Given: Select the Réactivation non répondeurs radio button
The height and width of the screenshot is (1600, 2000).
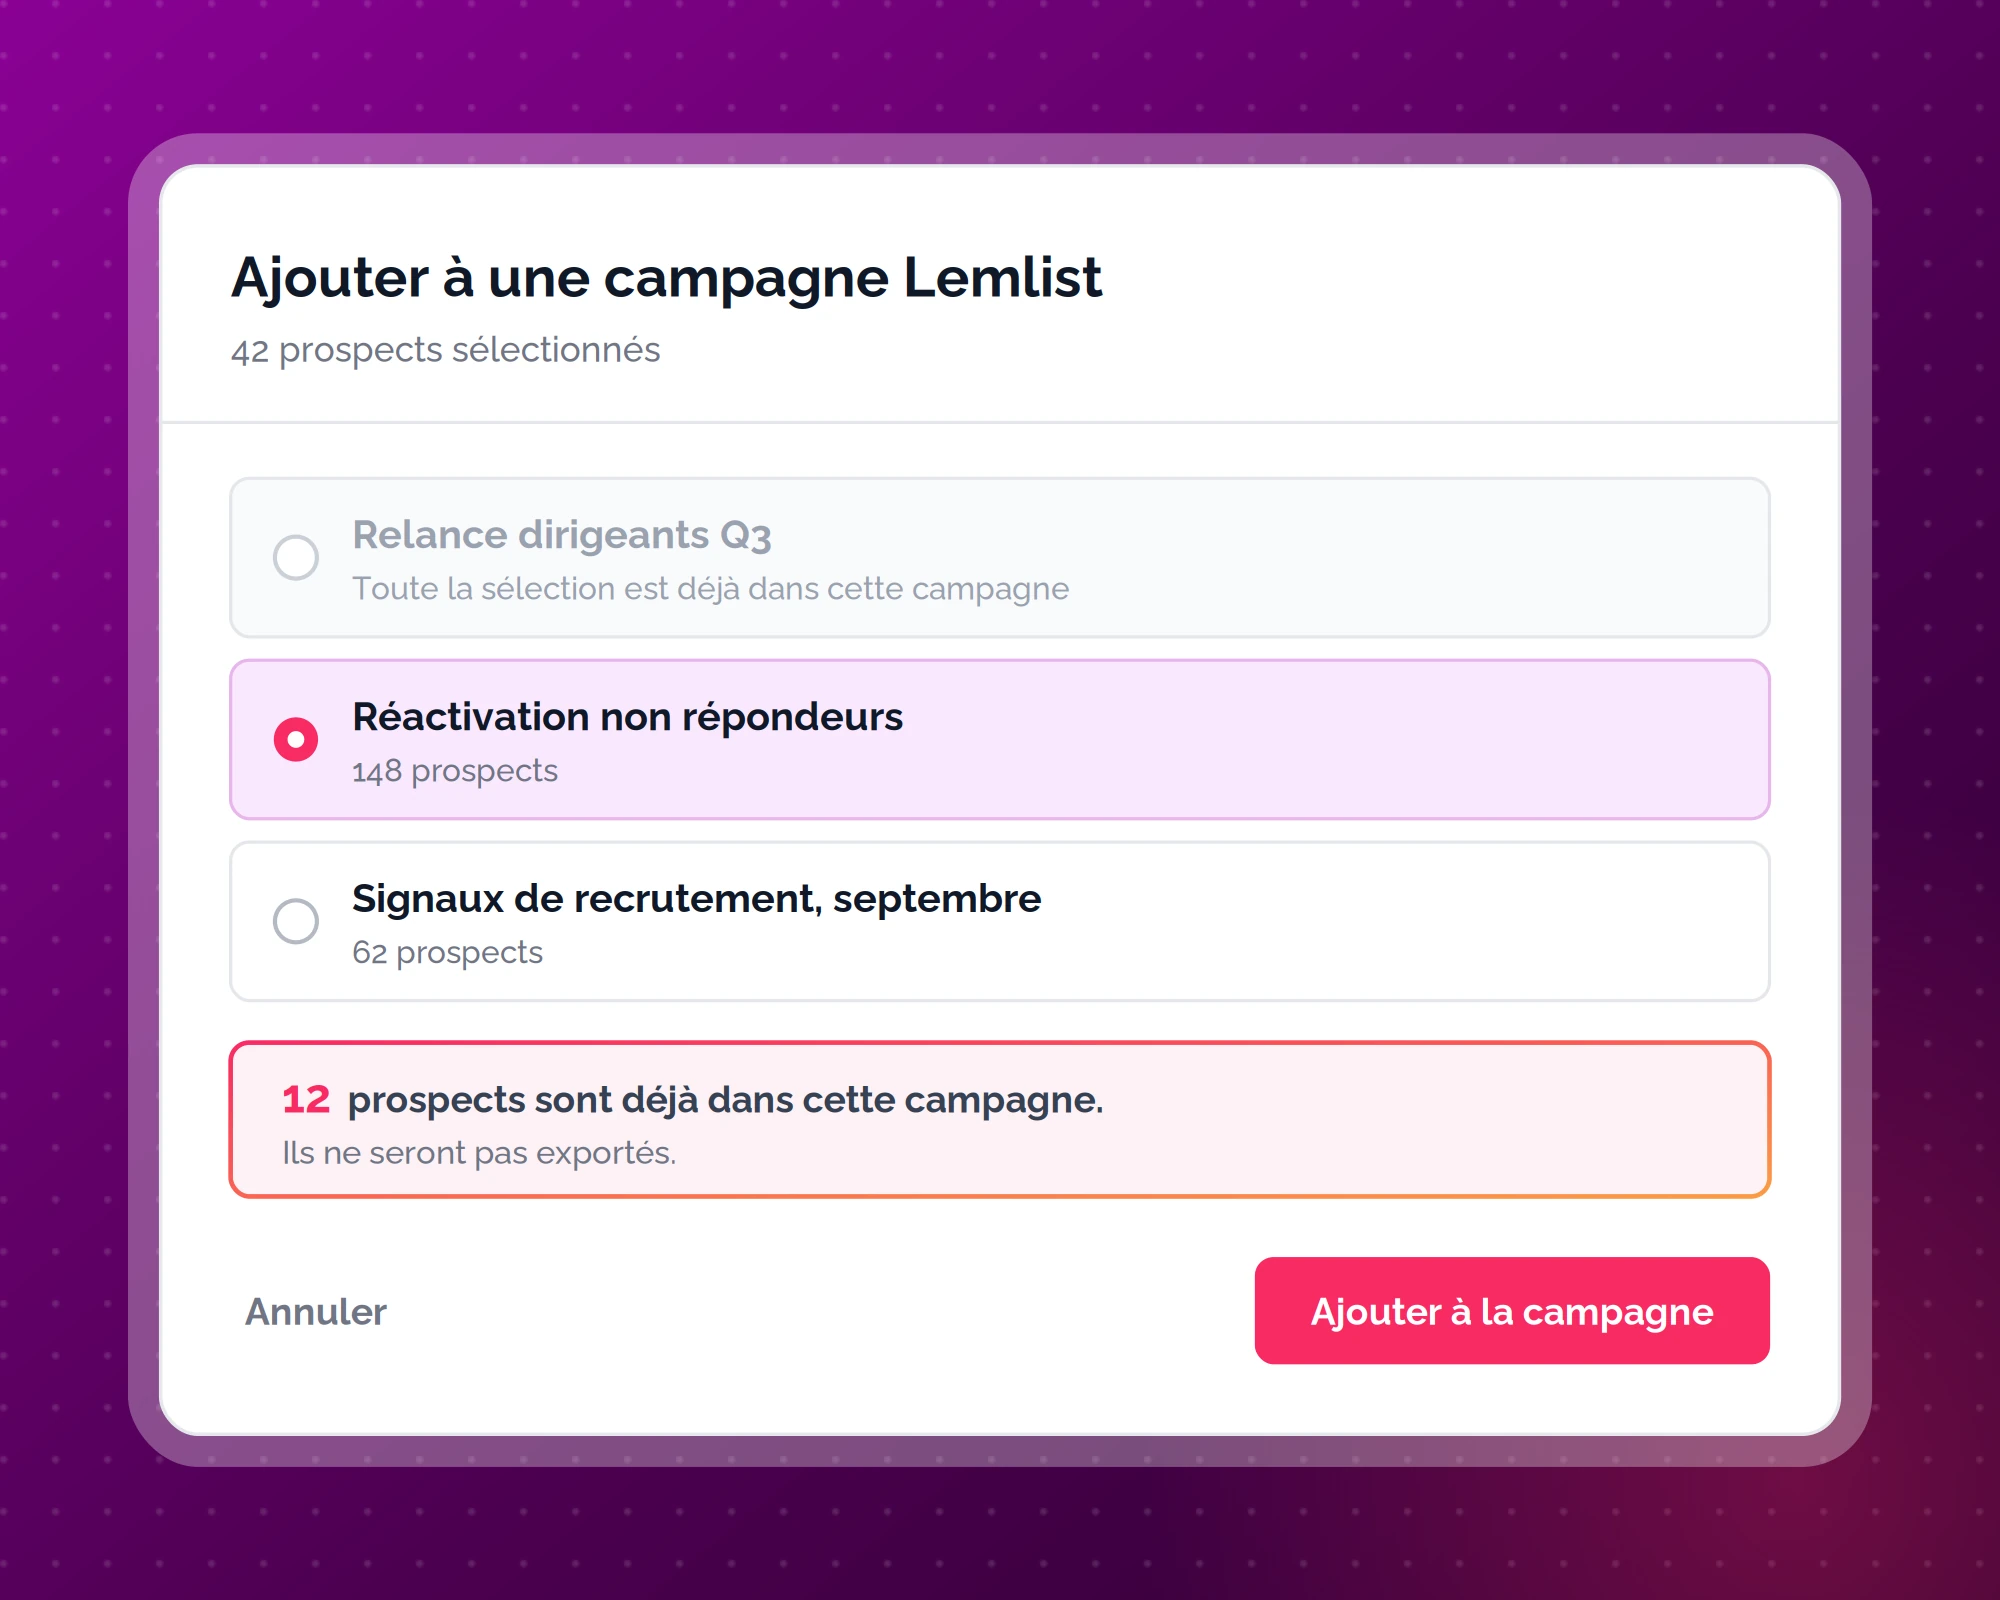Looking at the screenshot, I should pos(296,739).
